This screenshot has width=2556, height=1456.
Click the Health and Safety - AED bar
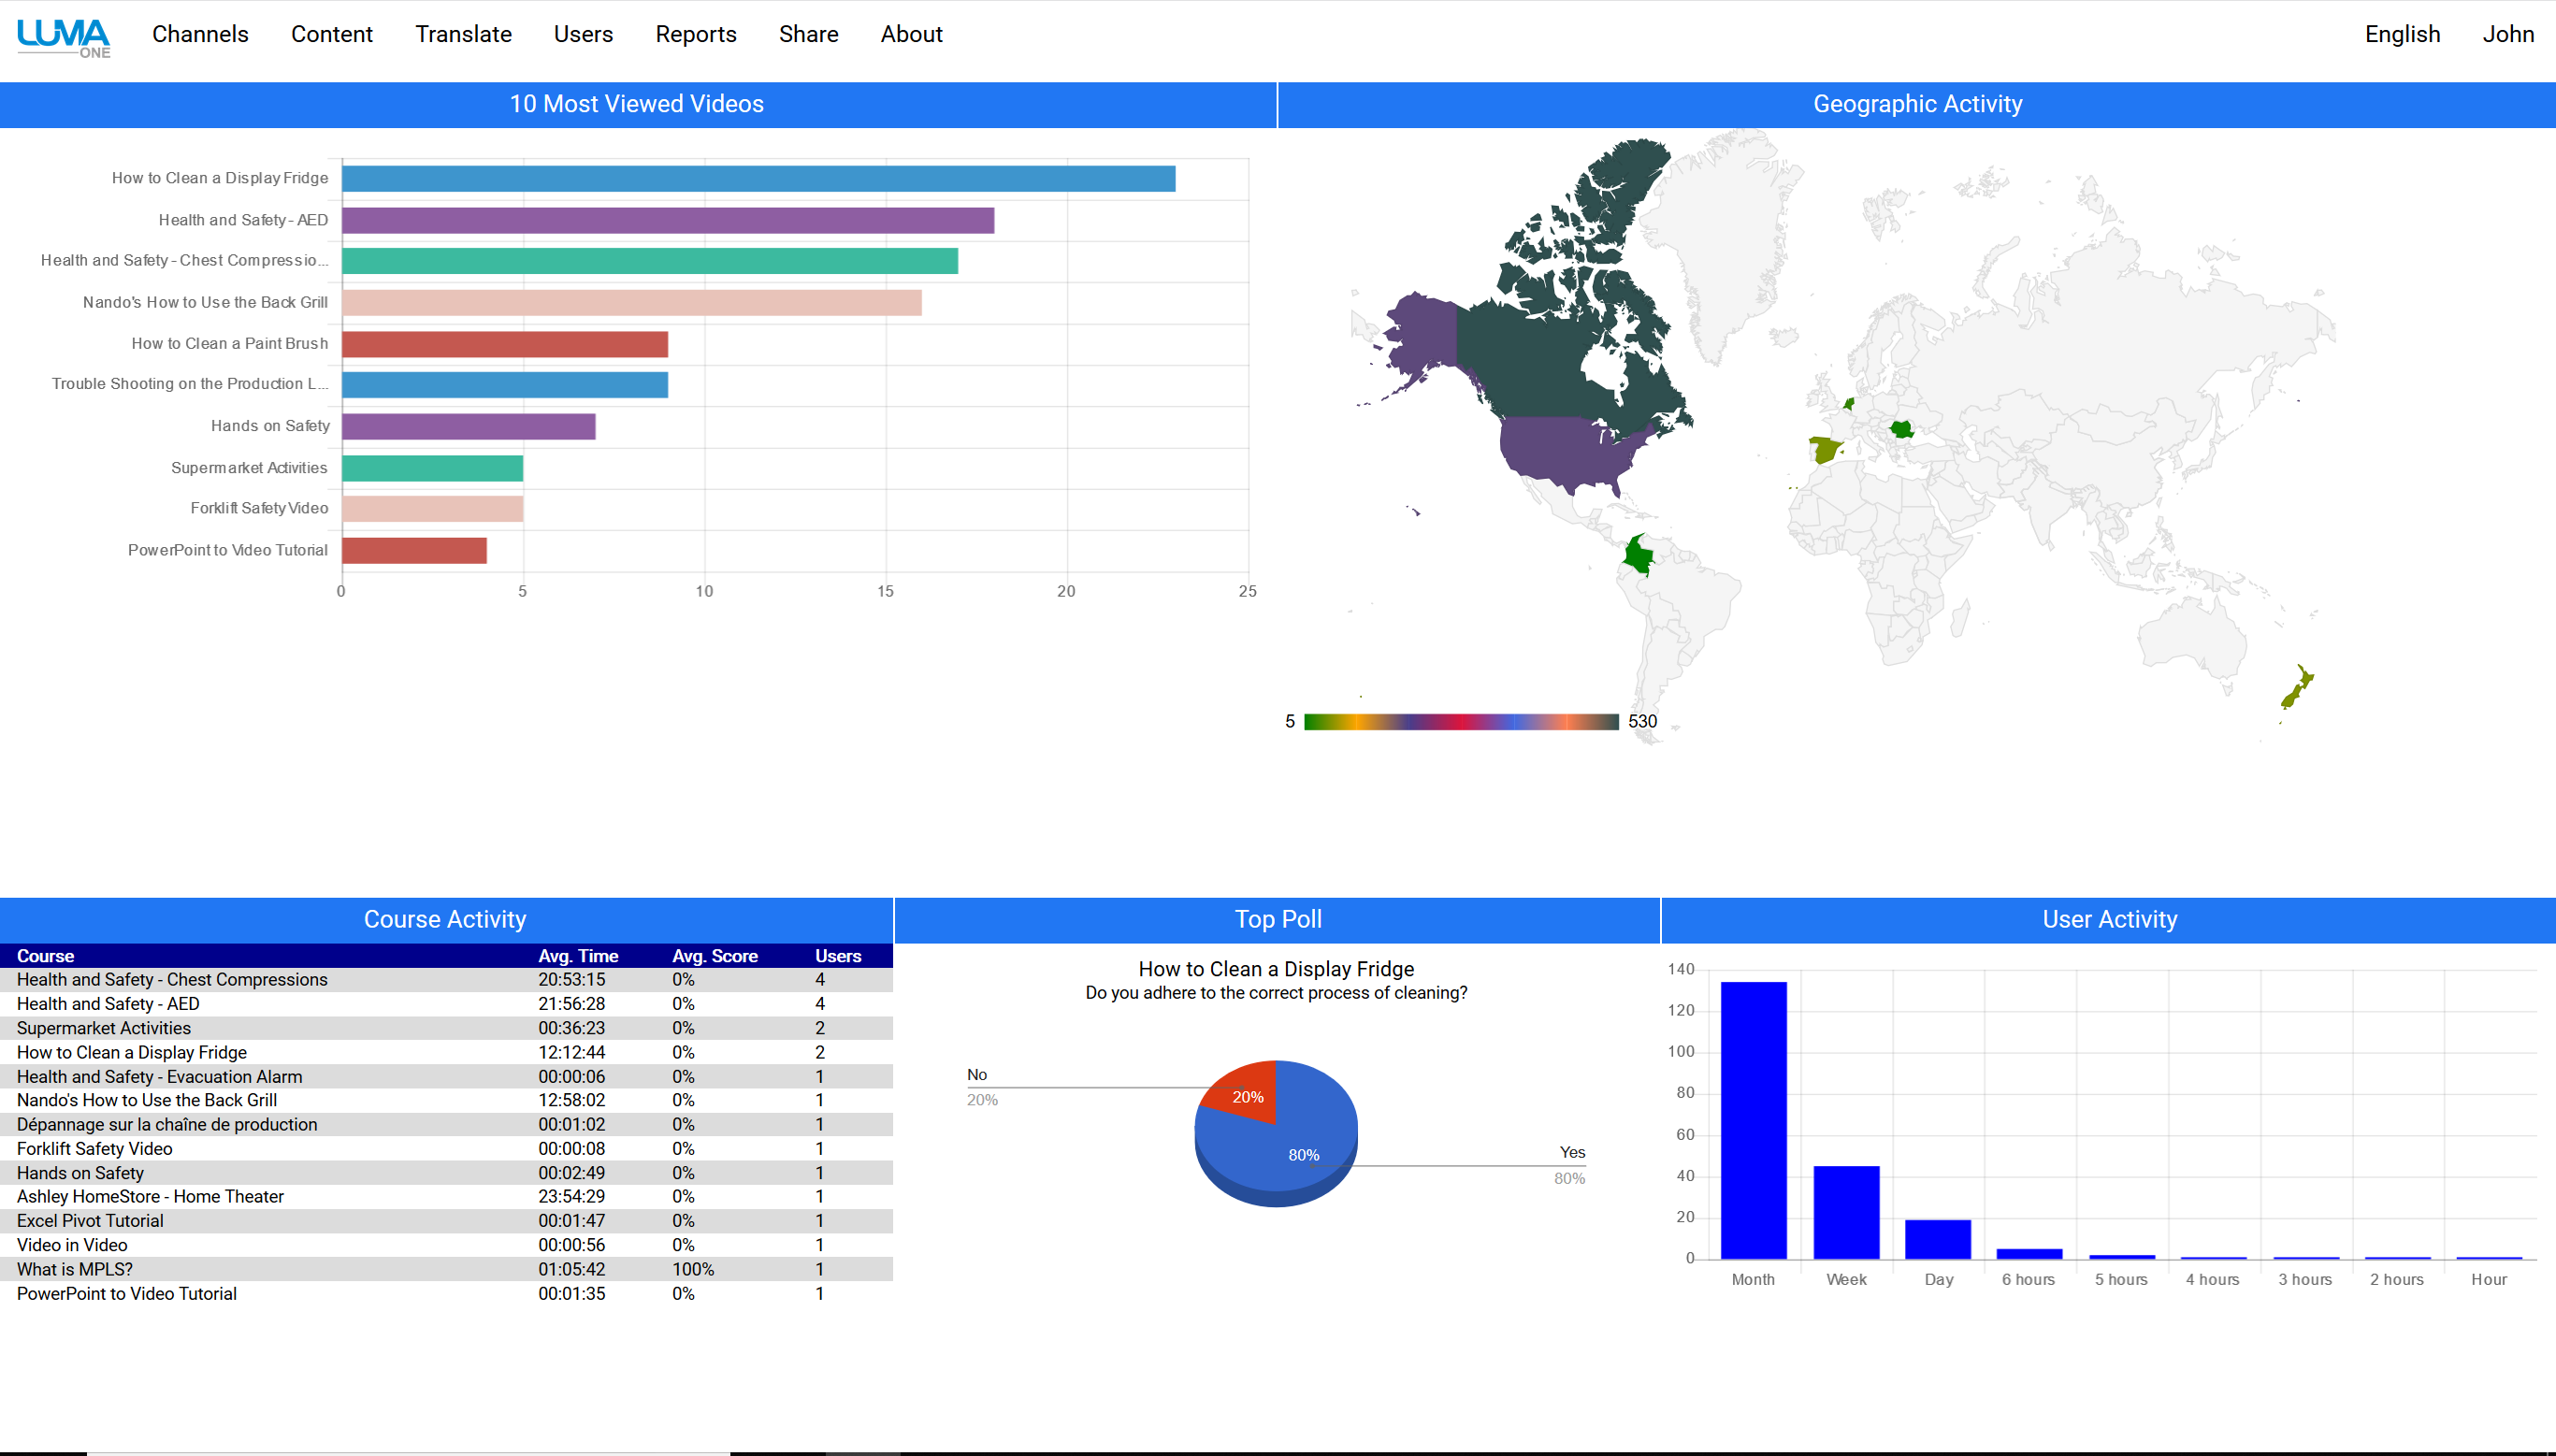click(667, 220)
